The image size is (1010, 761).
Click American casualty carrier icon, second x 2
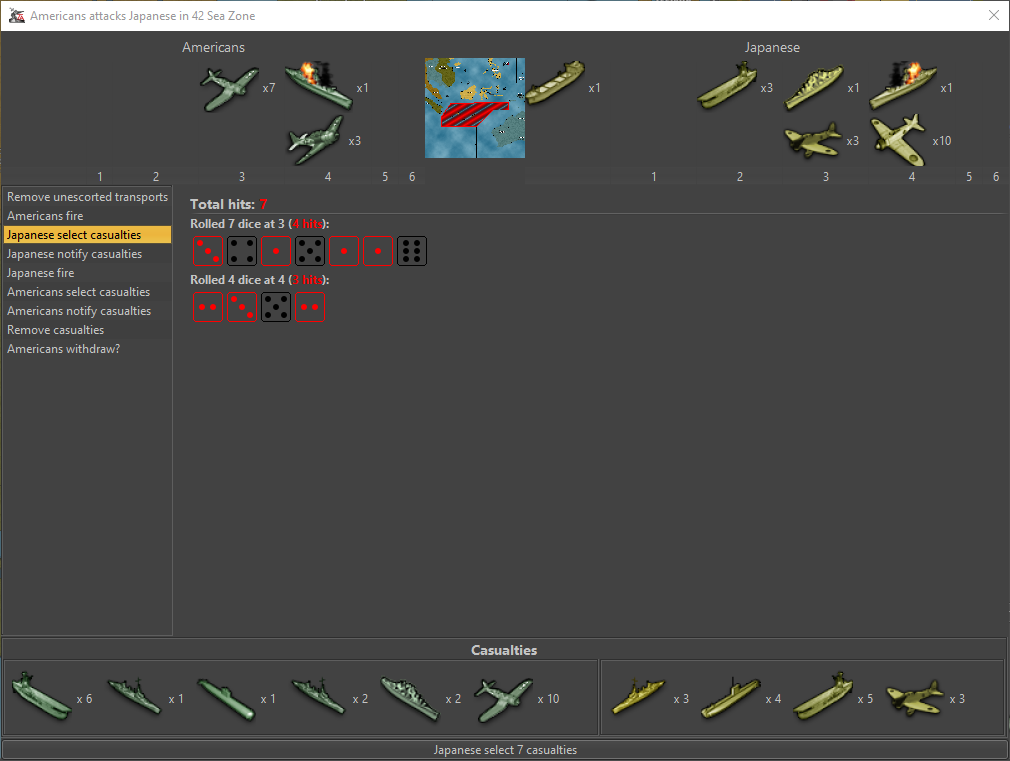pyautogui.click(x=410, y=698)
